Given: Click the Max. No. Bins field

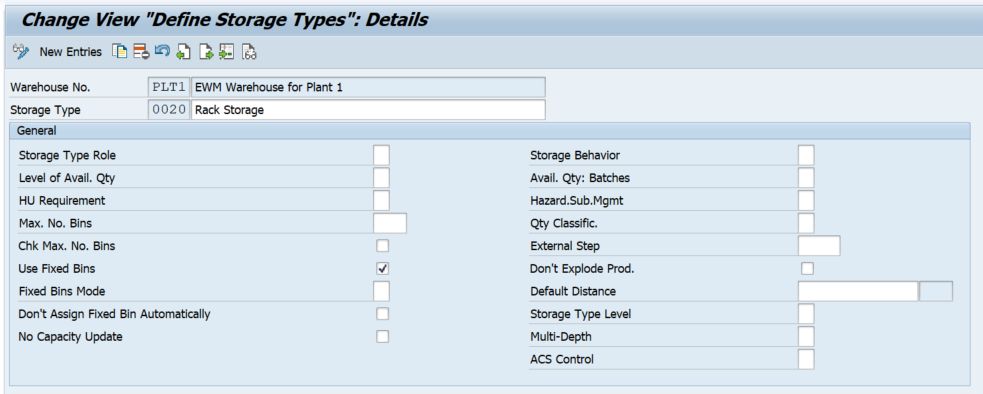Looking at the screenshot, I should 390,223.
